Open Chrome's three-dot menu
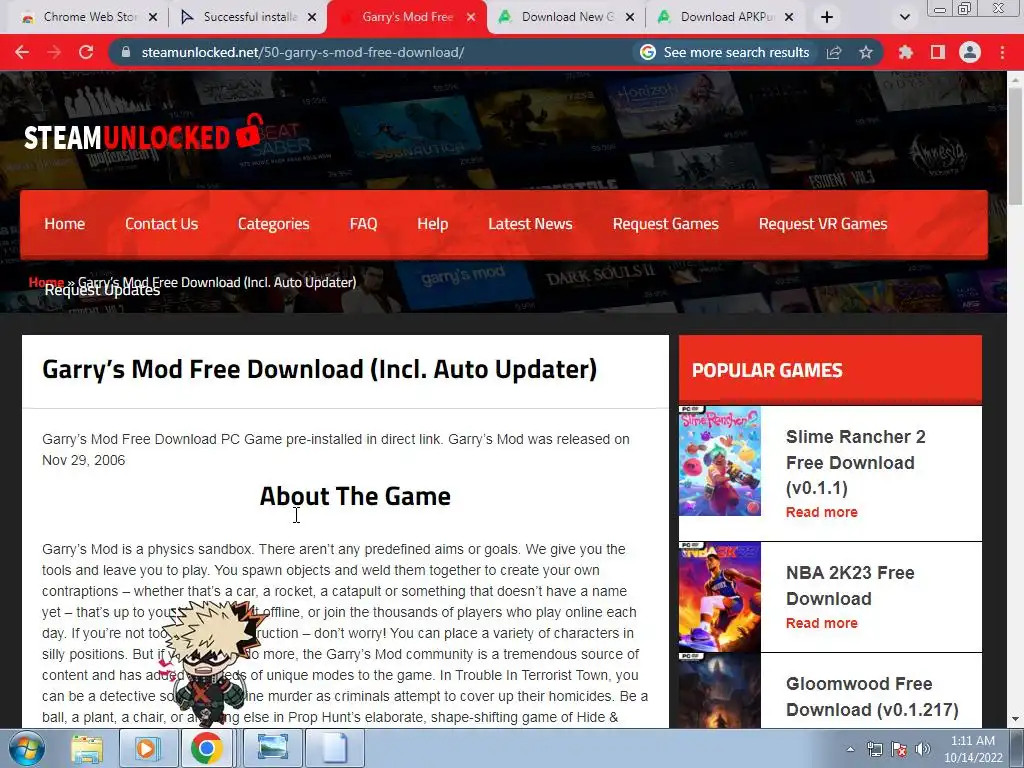Image resolution: width=1024 pixels, height=768 pixels. pos(1002,52)
